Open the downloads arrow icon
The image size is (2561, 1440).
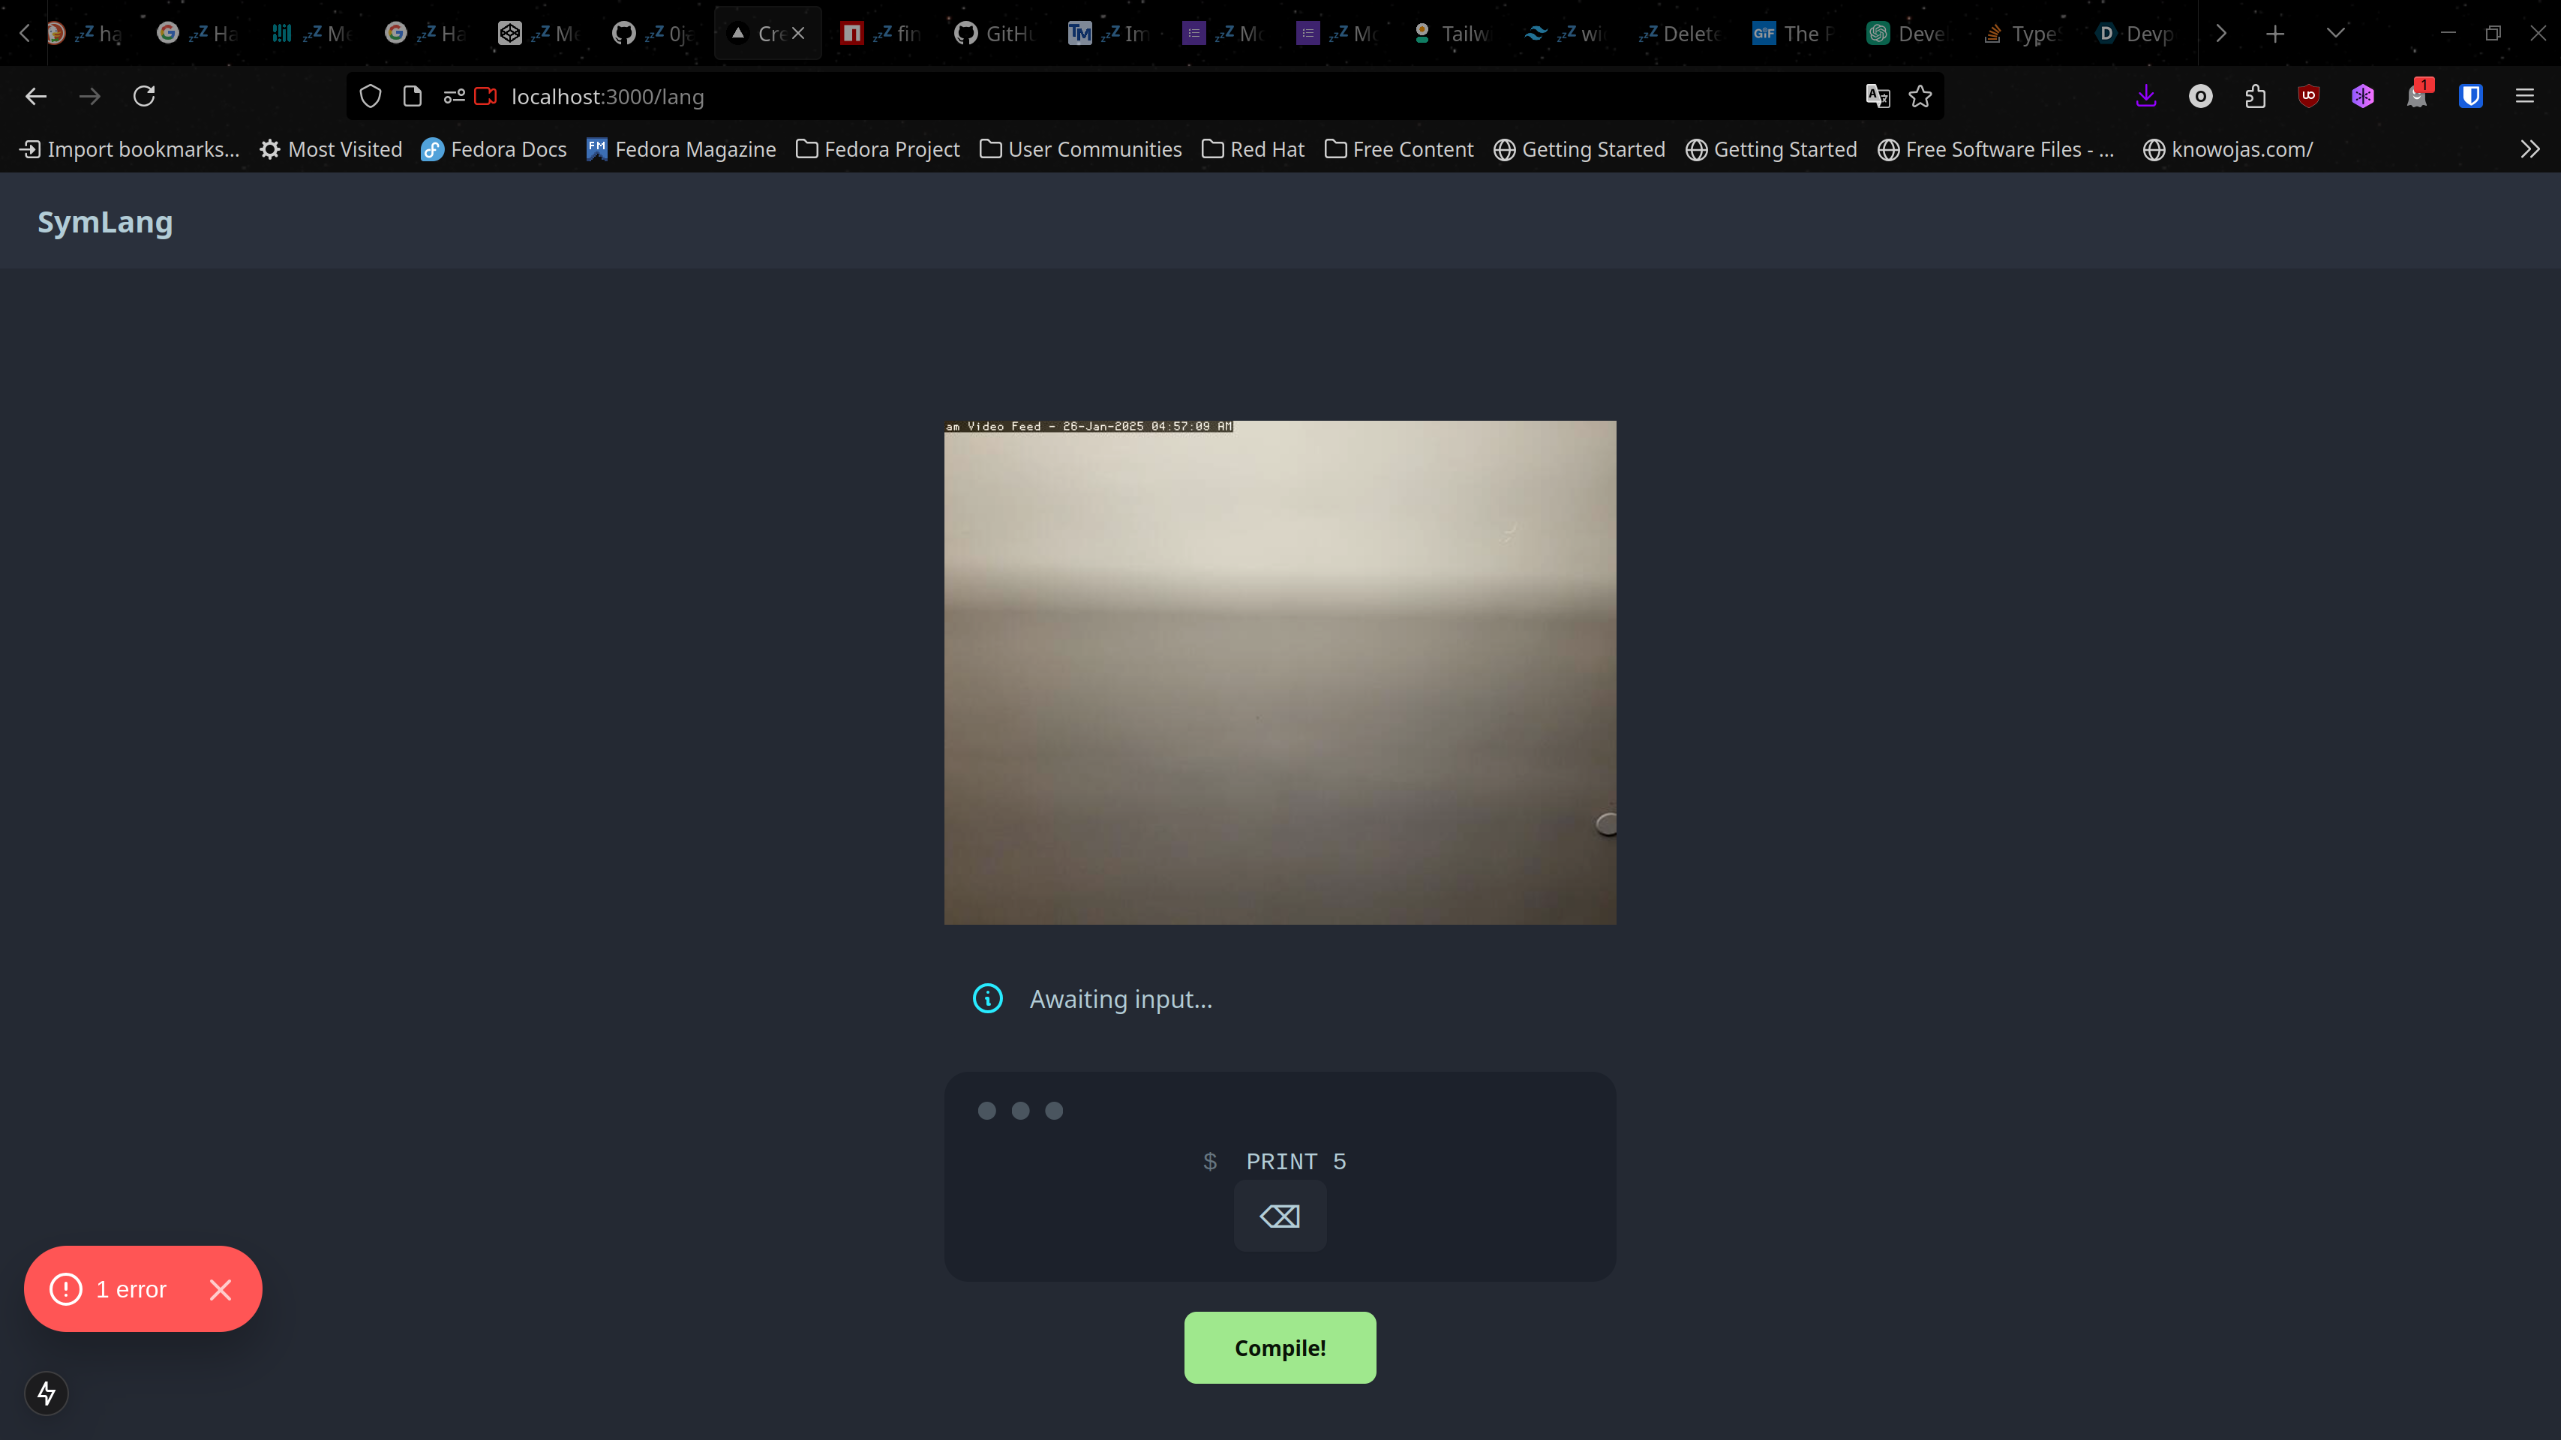coord(2146,96)
